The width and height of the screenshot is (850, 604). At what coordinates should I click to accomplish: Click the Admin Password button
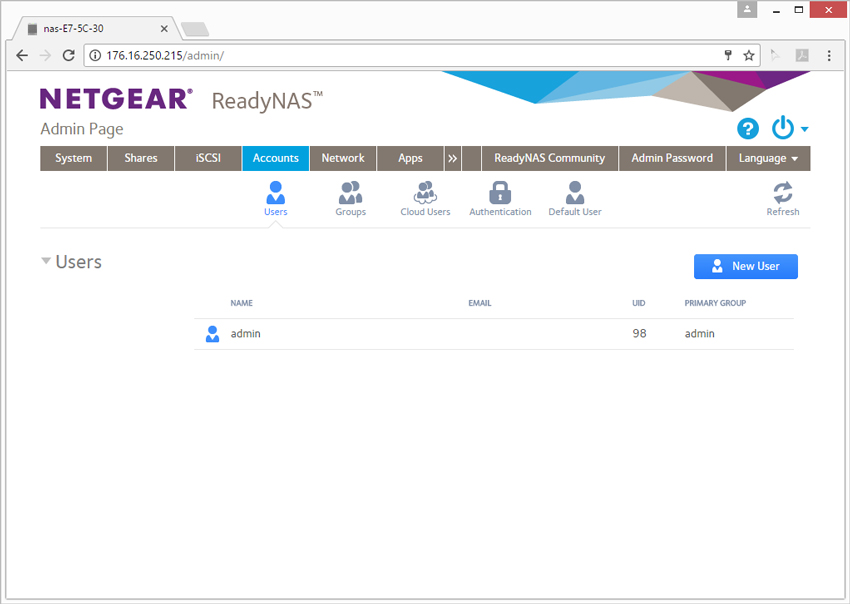[672, 158]
